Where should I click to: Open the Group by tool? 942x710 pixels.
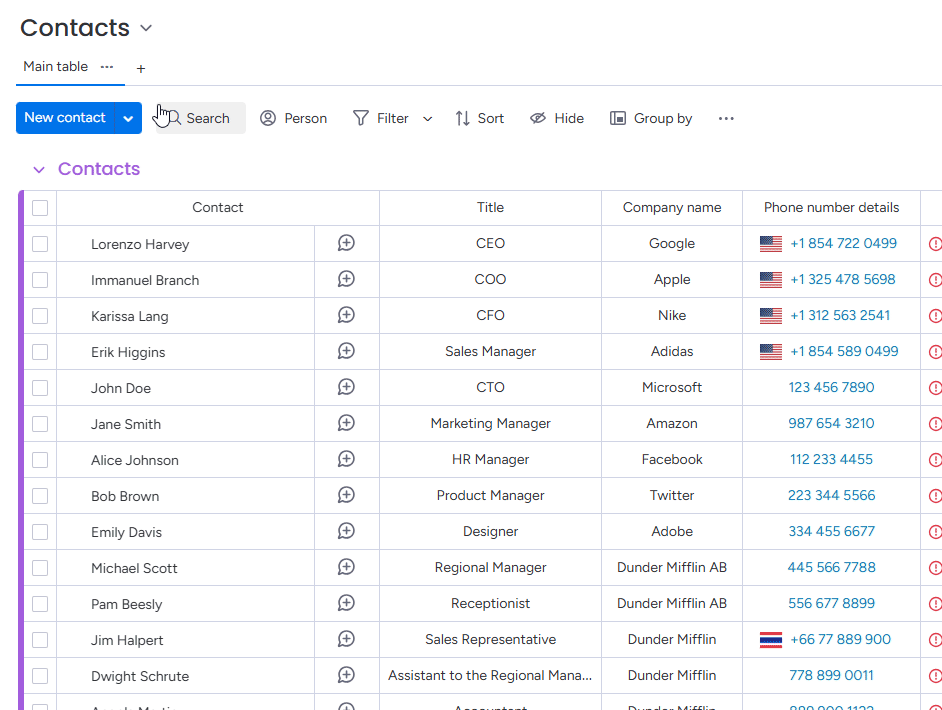click(618, 118)
